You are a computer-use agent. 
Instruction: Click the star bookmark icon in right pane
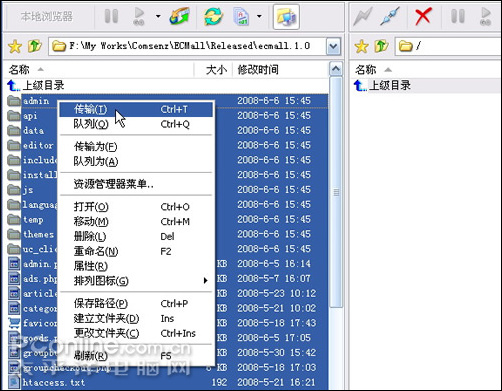click(361, 46)
